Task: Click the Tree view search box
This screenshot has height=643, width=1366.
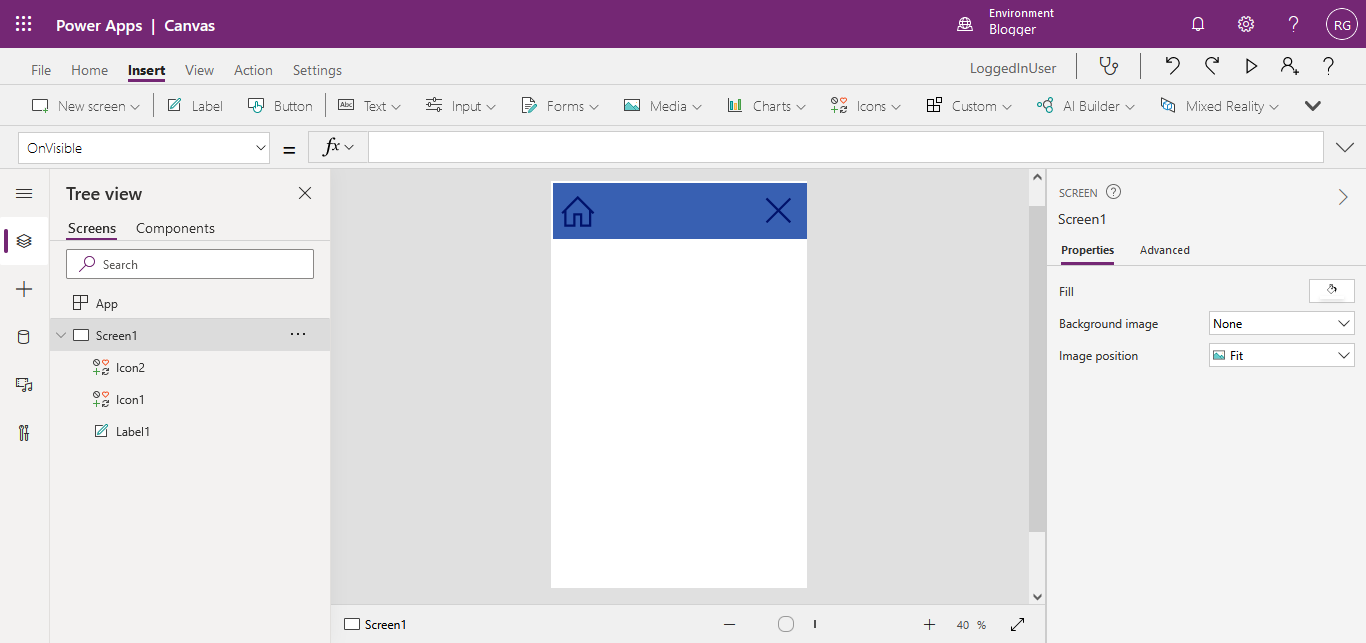Action: coord(190,263)
